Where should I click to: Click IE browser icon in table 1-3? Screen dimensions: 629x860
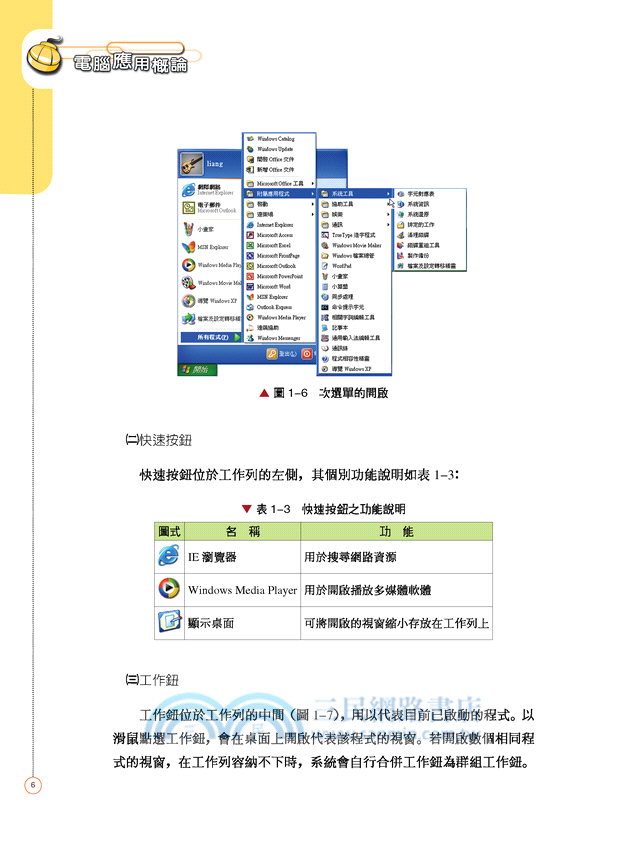[169, 556]
